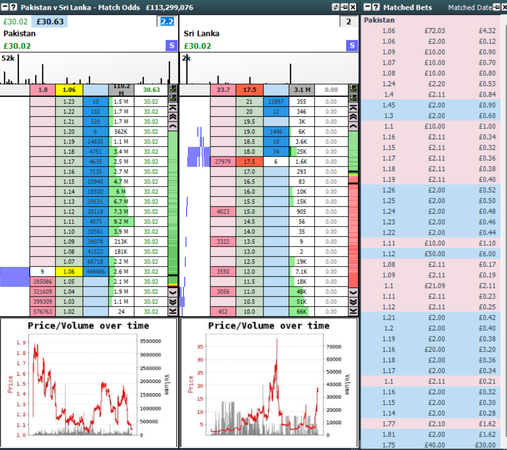Click the highlighted £30.63 profit value
The width and height of the screenshot is (507, 450).
[50, 22]
